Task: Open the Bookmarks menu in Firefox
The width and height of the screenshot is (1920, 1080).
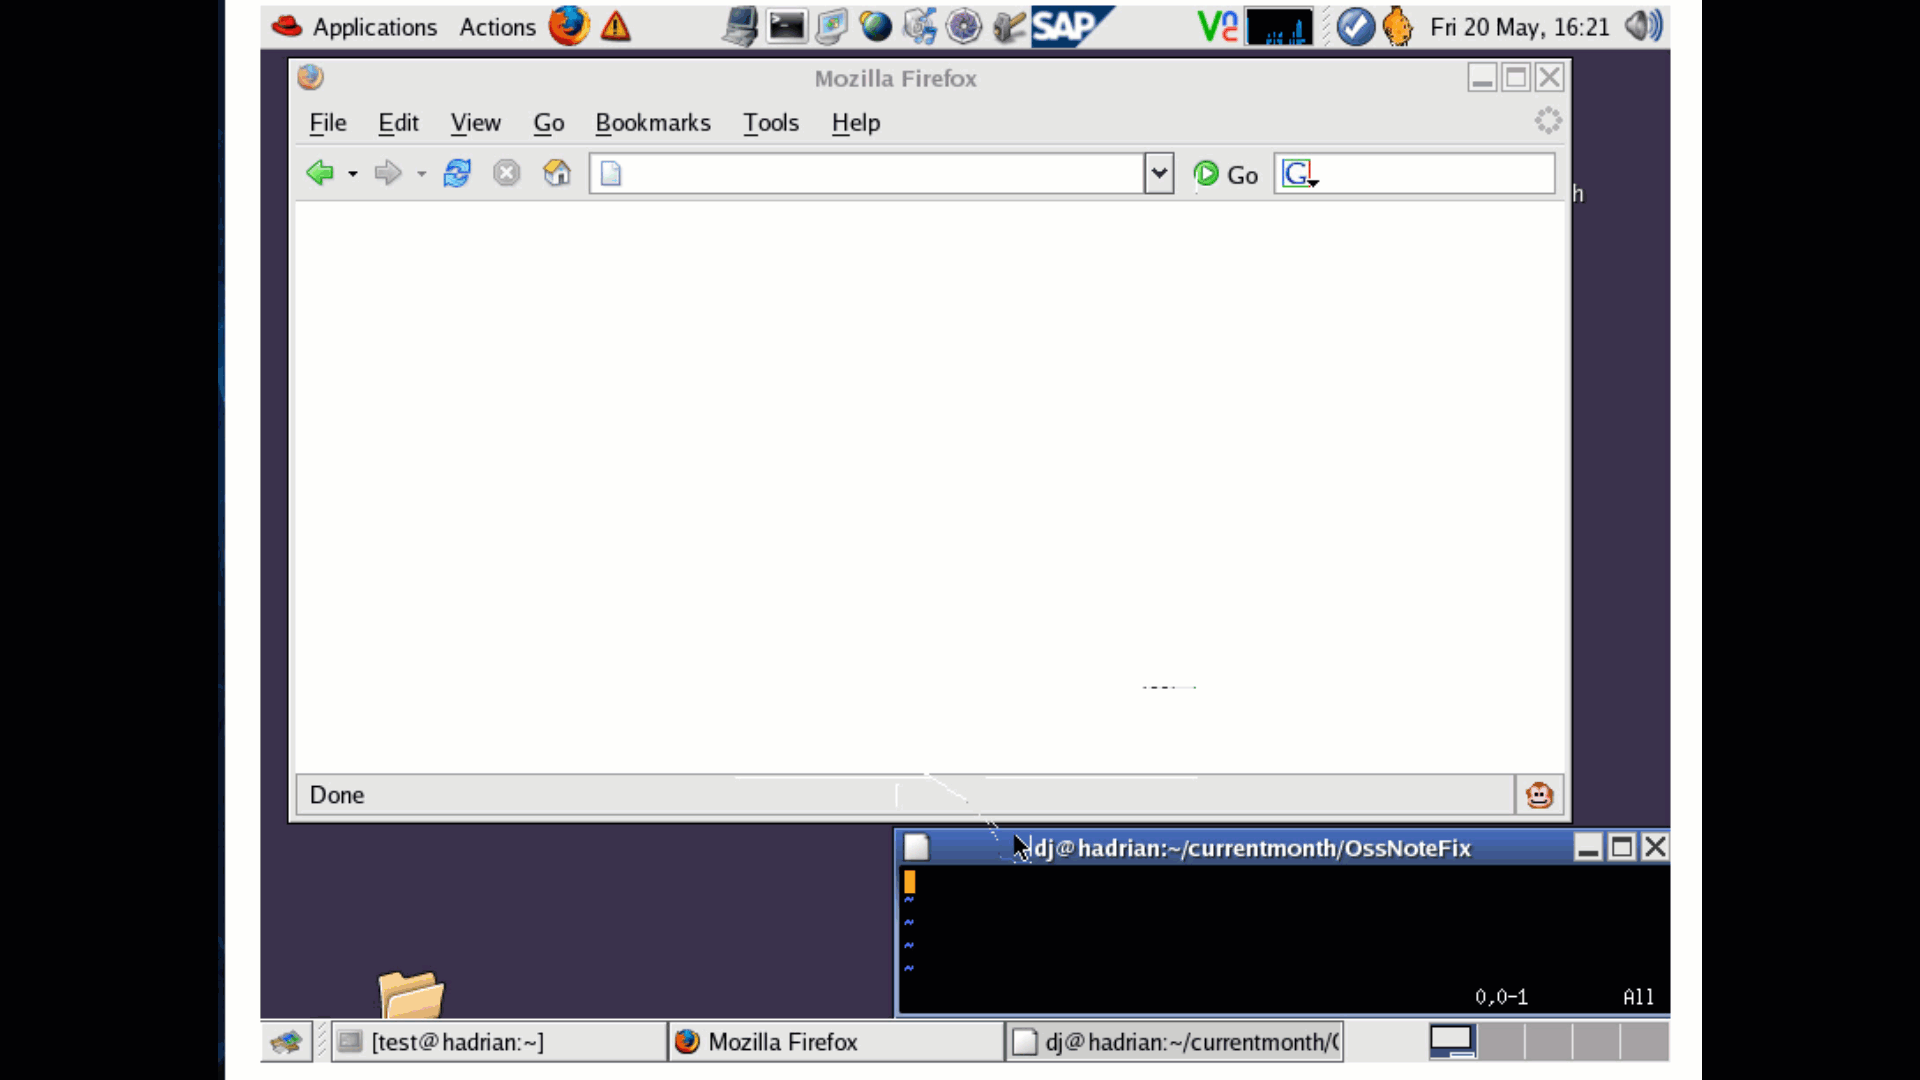Action: pyautogui.click(x=653, y=123)
